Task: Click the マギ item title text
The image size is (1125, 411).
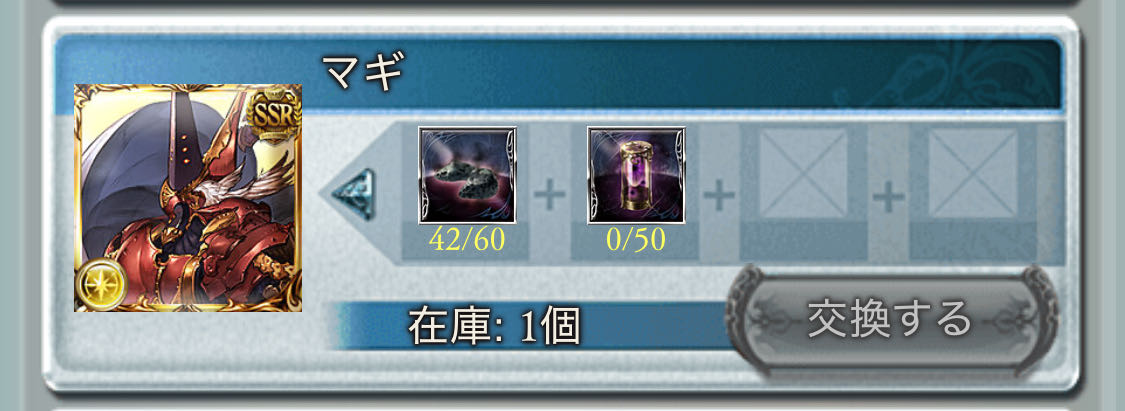Action: point(364,72)
